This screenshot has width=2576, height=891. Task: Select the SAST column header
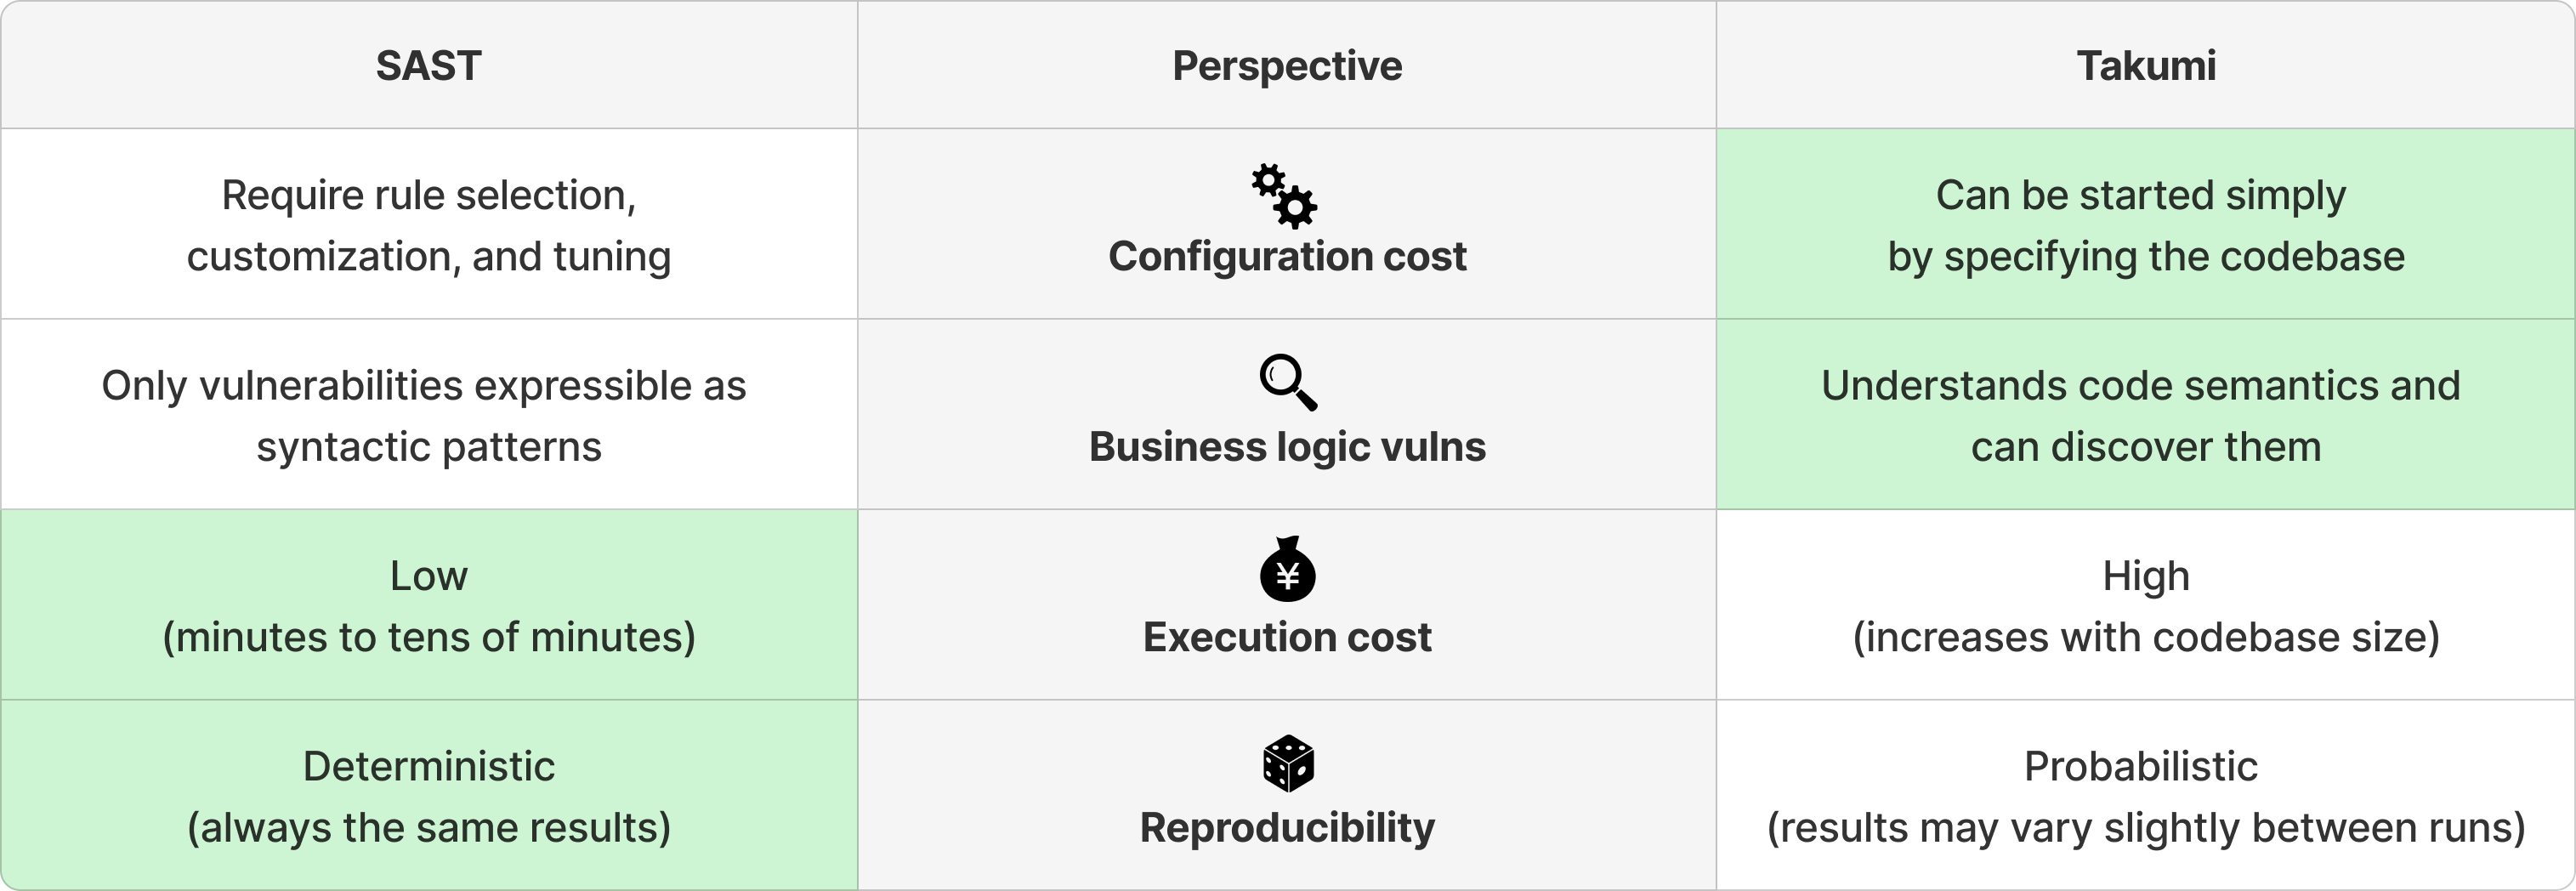pyautogui.click(x=428, y=66)
